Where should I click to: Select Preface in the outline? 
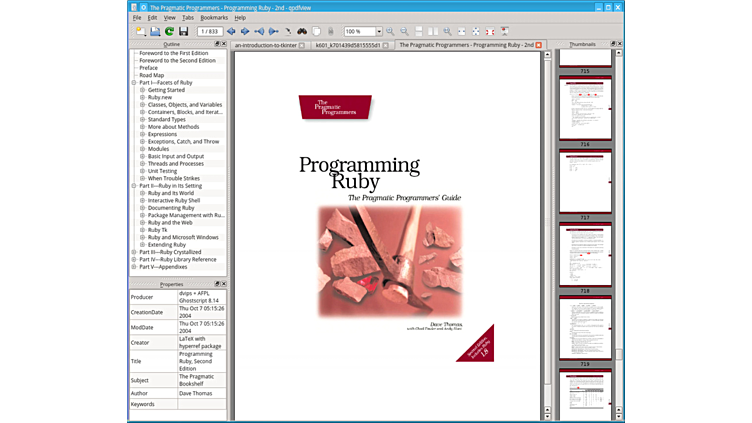click(148, 68)
